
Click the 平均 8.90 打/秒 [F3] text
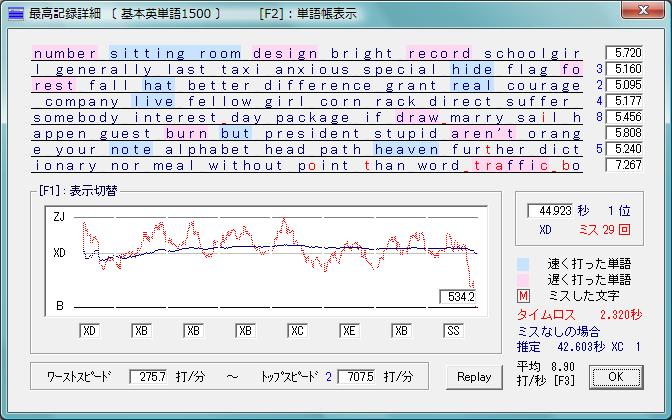(546, 373)
